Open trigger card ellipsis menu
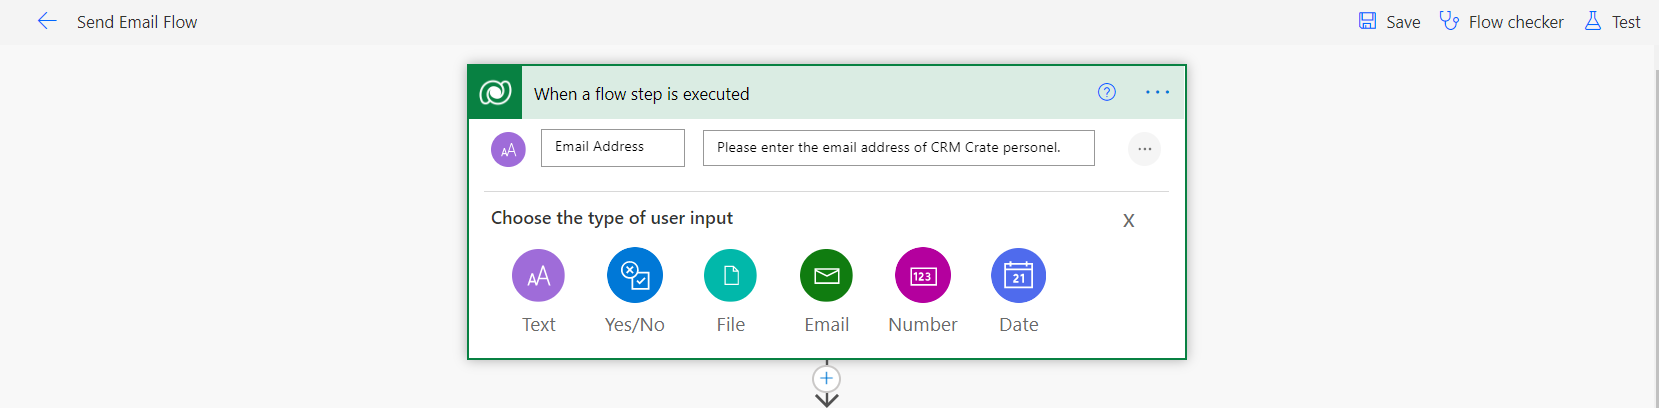 coord(1157,92)
